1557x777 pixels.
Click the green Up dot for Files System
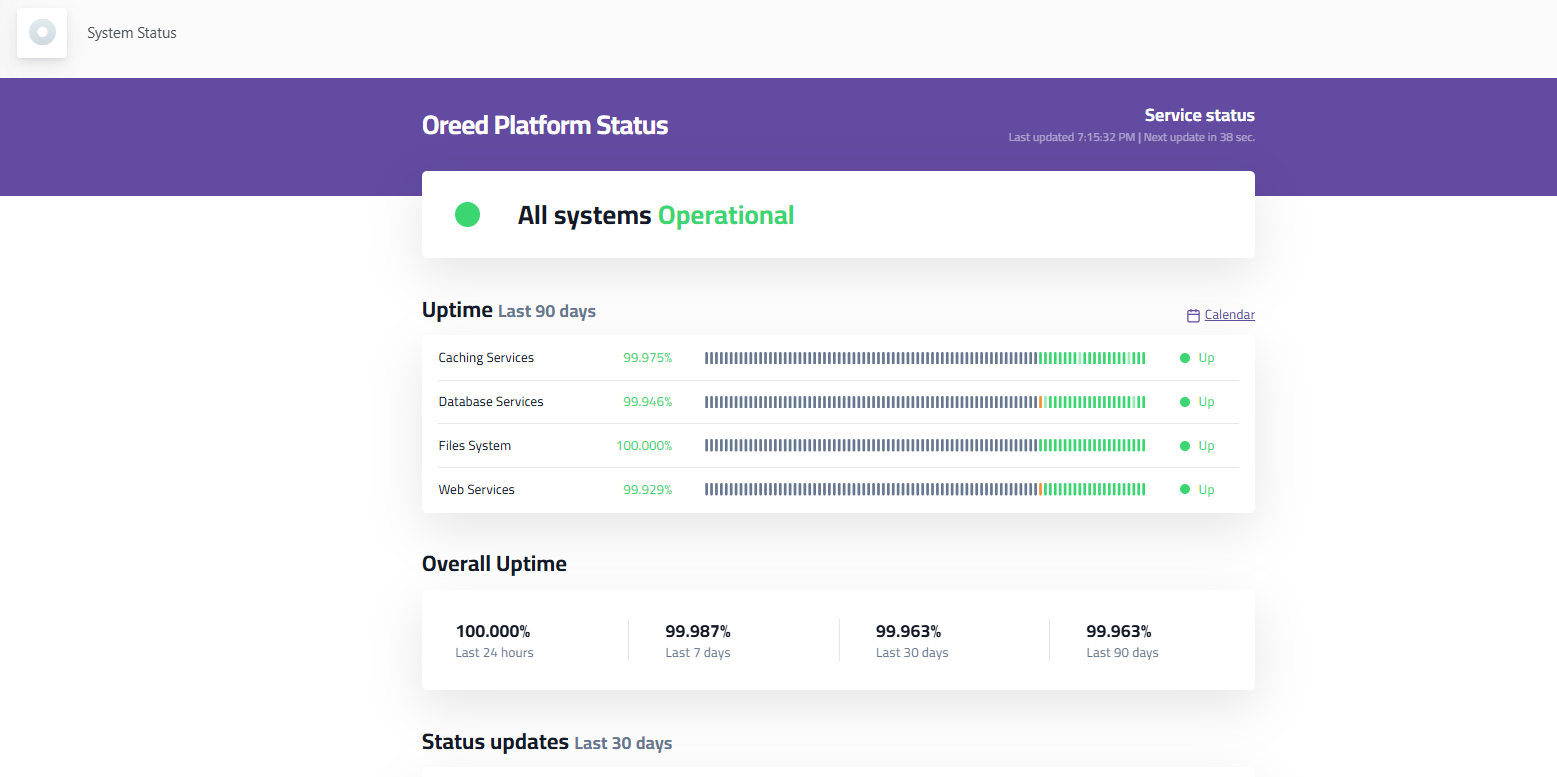[1185, 446]
